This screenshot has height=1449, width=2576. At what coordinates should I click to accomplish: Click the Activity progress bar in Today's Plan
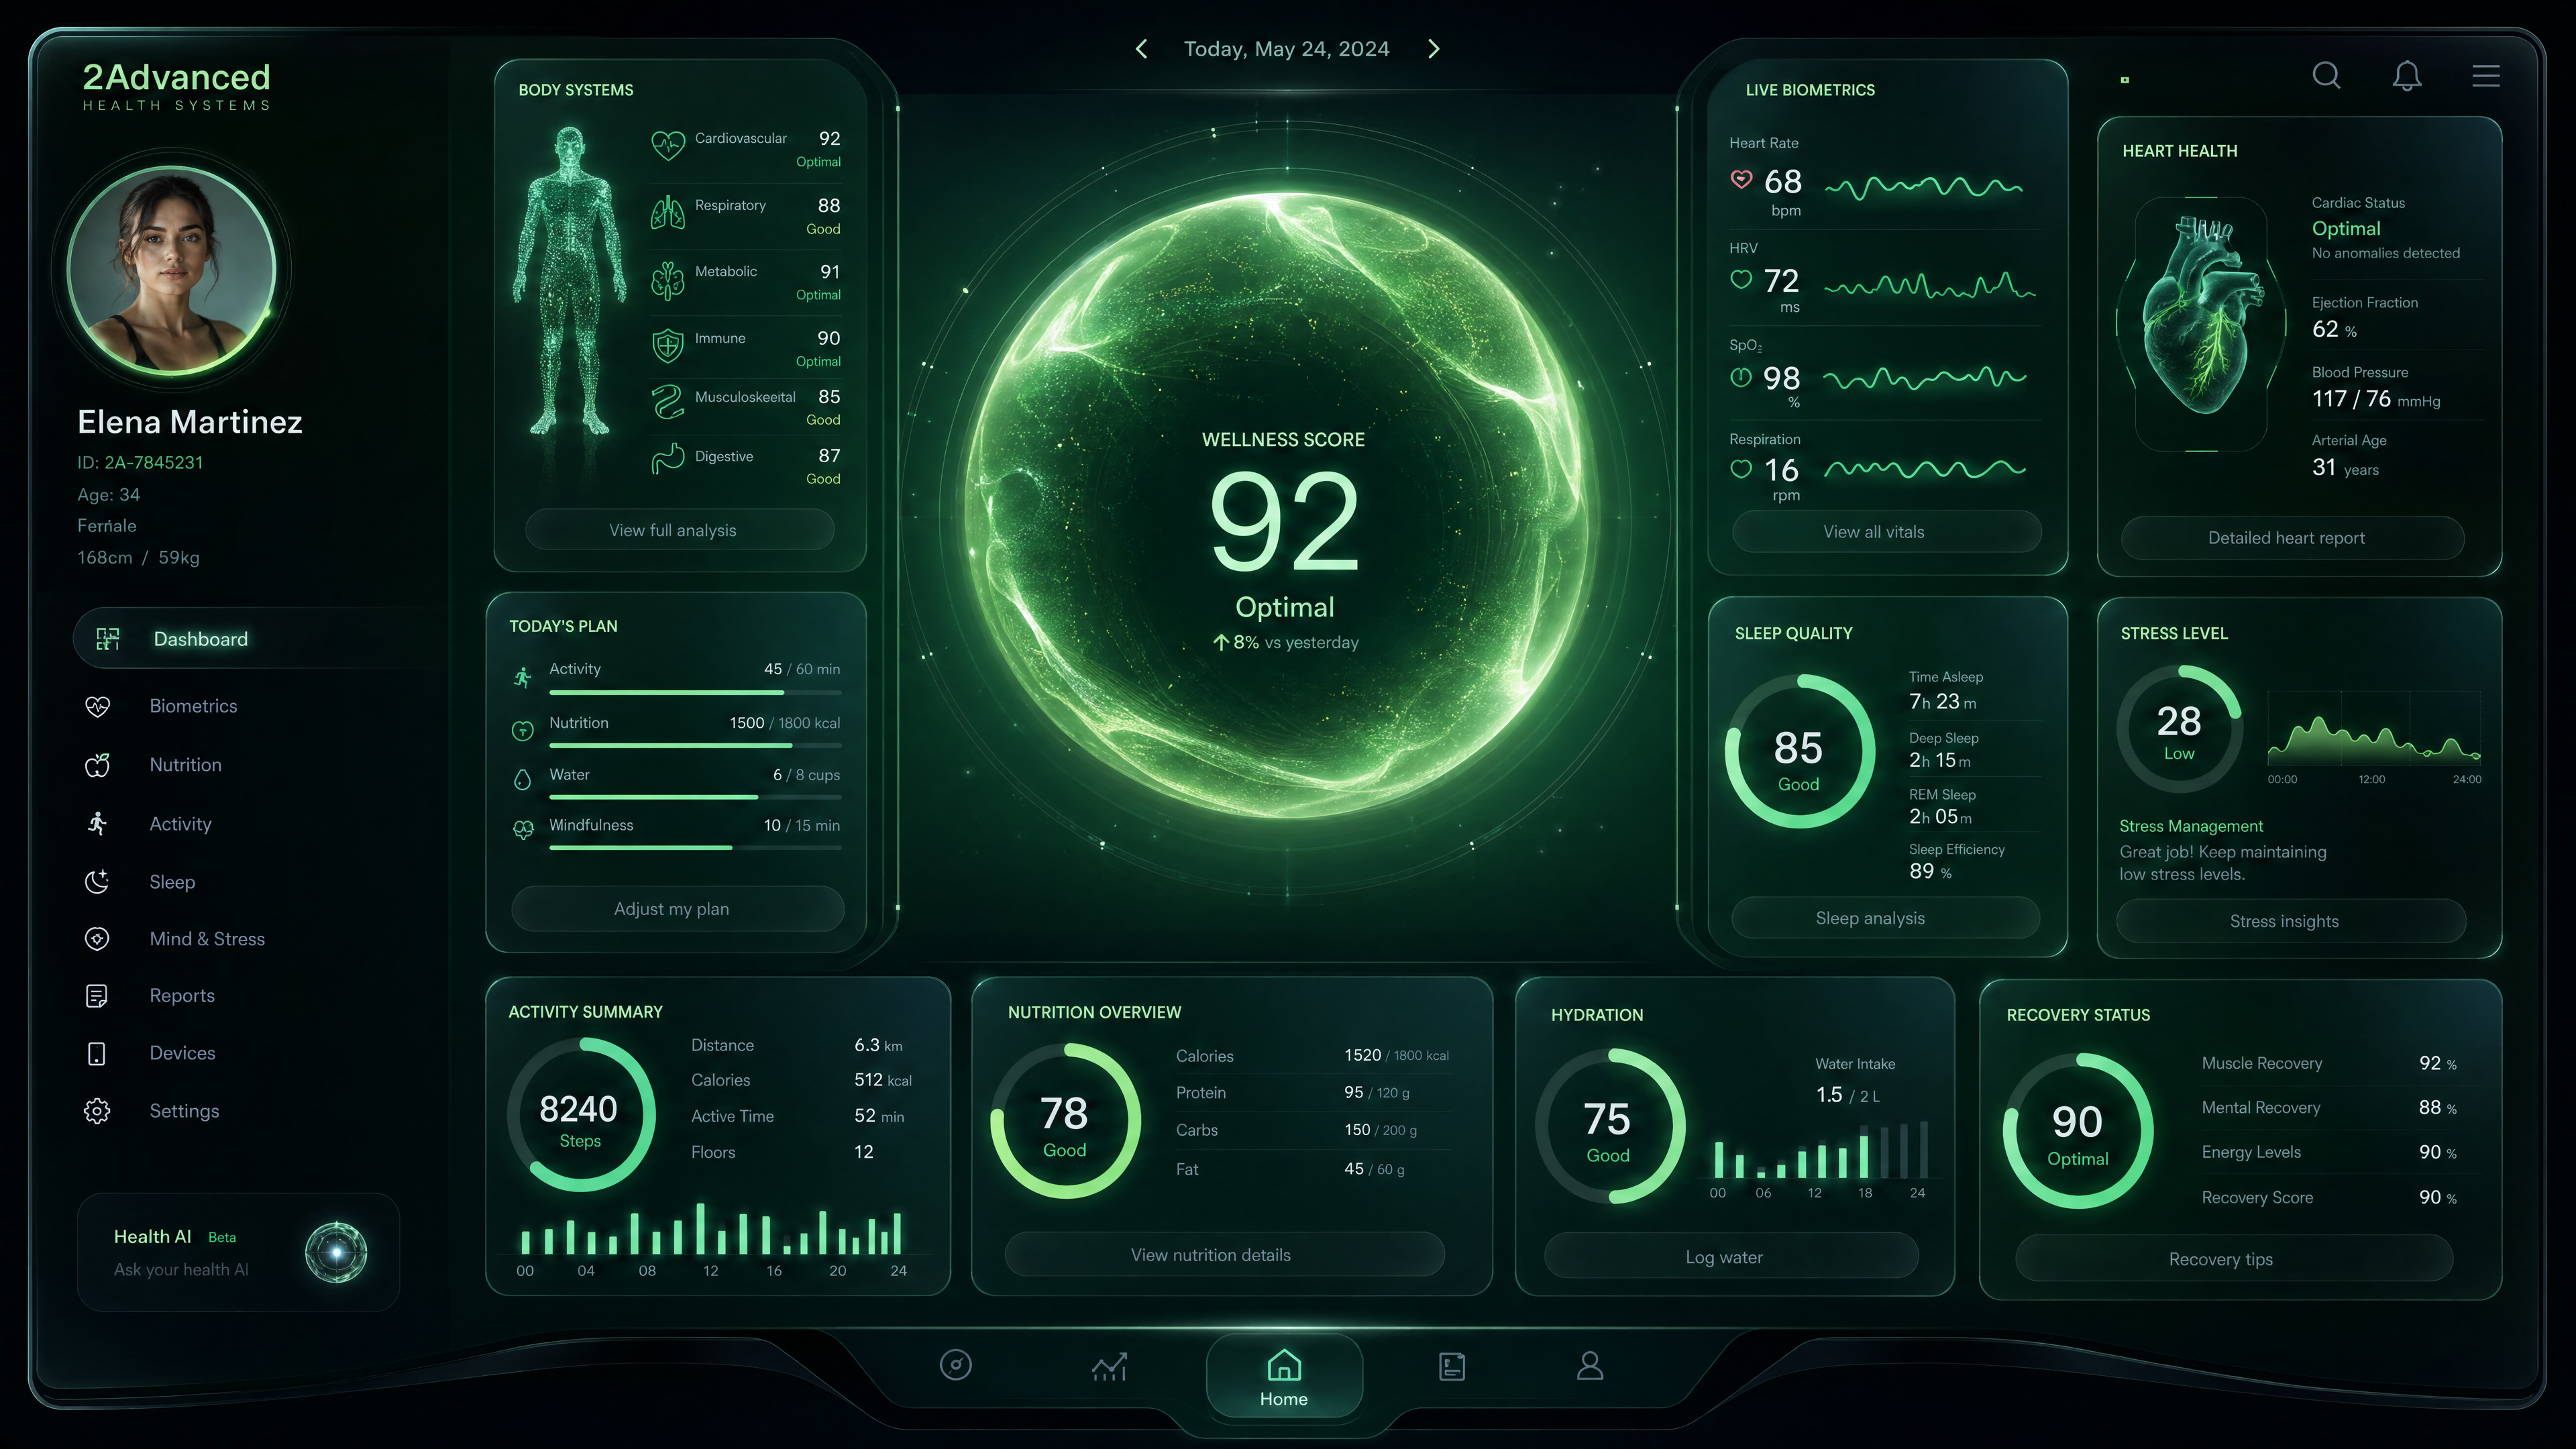click(x=695, y=692)
